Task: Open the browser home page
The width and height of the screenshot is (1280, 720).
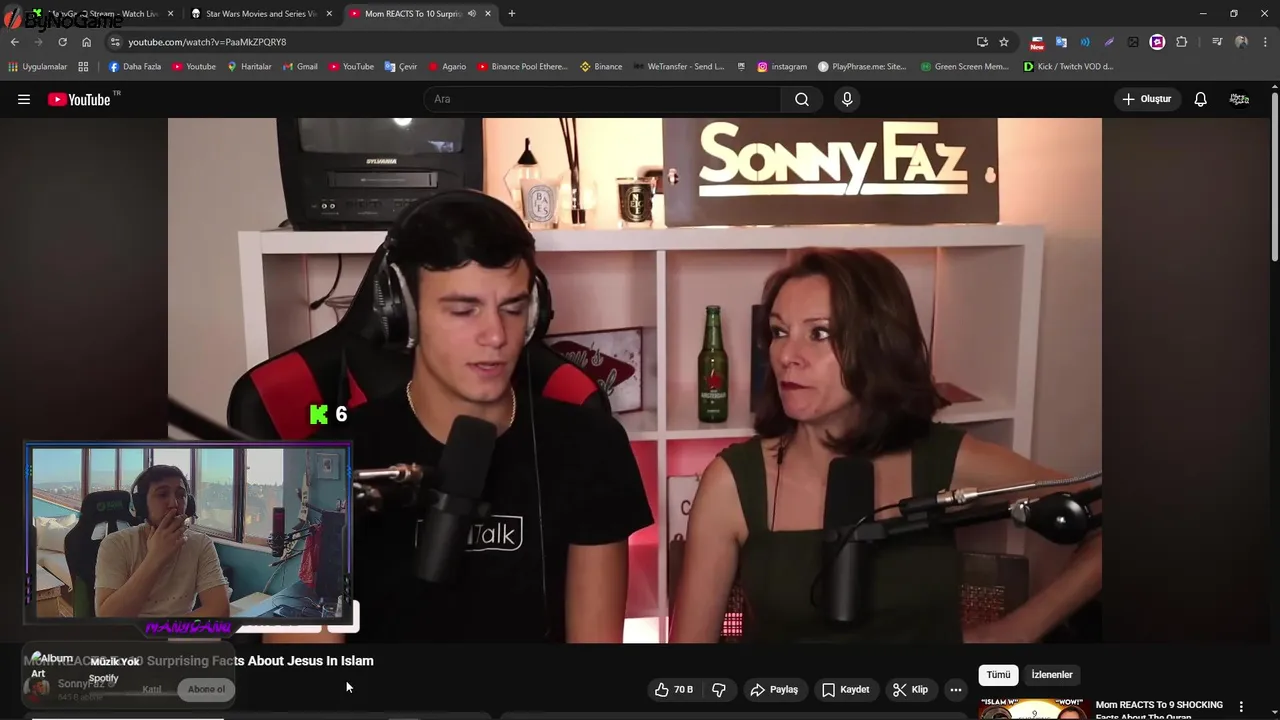Action: coord(86,42)
